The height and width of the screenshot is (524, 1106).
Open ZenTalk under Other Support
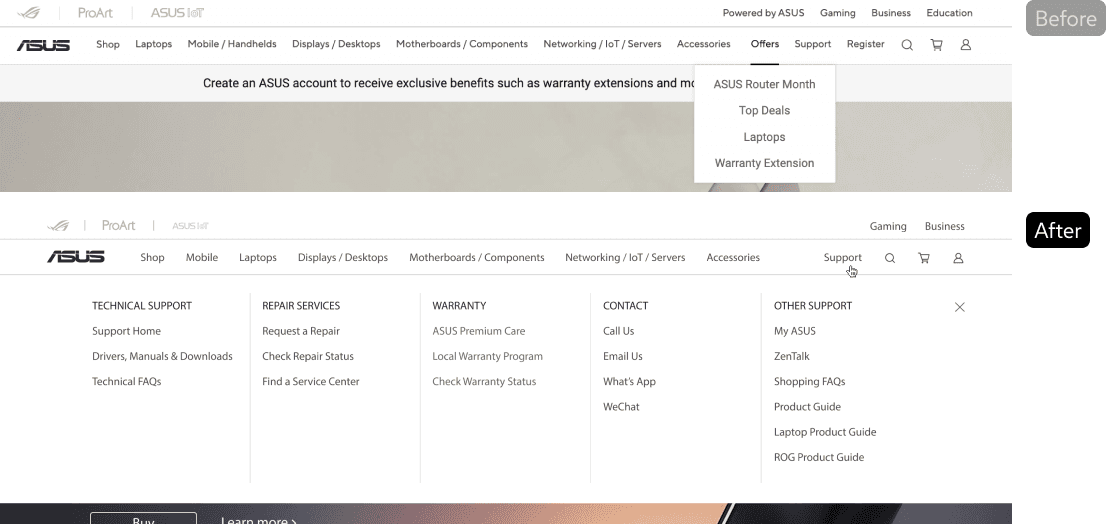[x=791, y=356]
